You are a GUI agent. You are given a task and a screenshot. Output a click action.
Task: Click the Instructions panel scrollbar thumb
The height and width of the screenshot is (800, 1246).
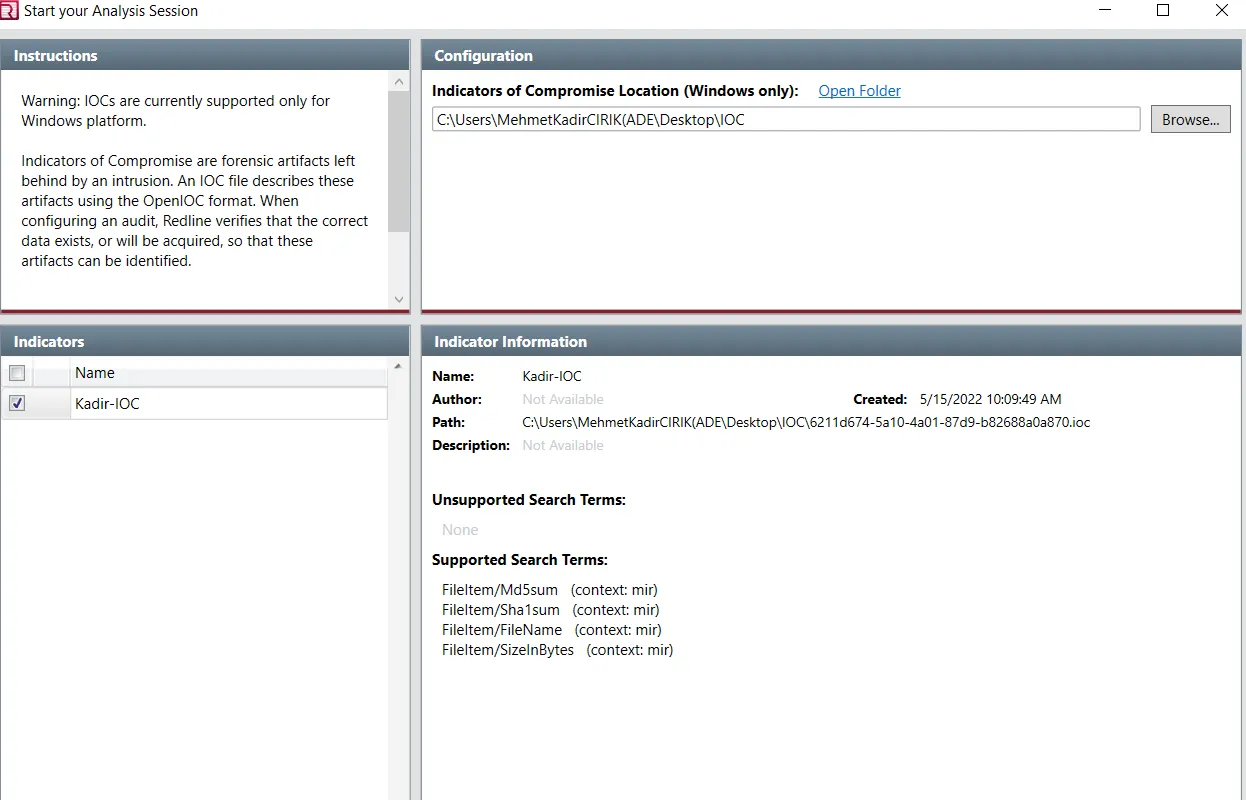399,162
